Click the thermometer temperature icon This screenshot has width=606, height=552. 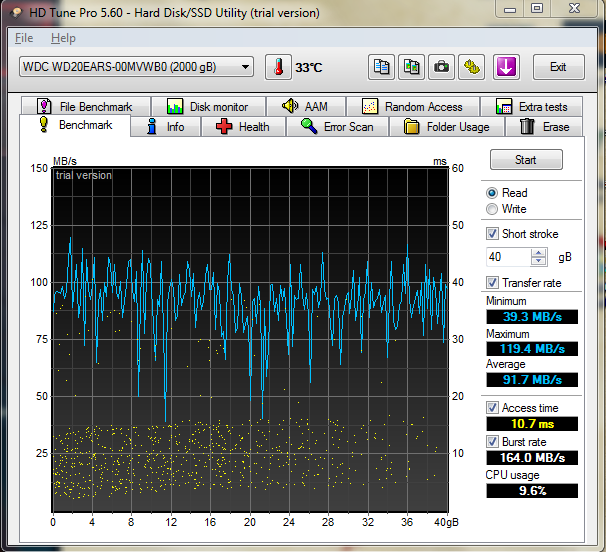pos(278,67)
